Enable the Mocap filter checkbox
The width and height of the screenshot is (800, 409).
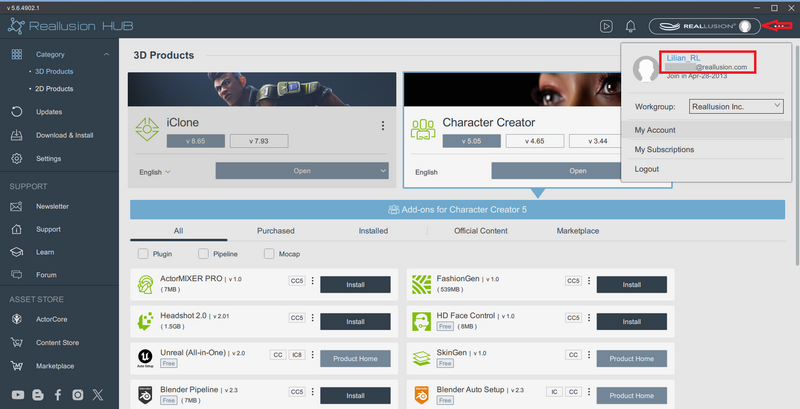269,253
